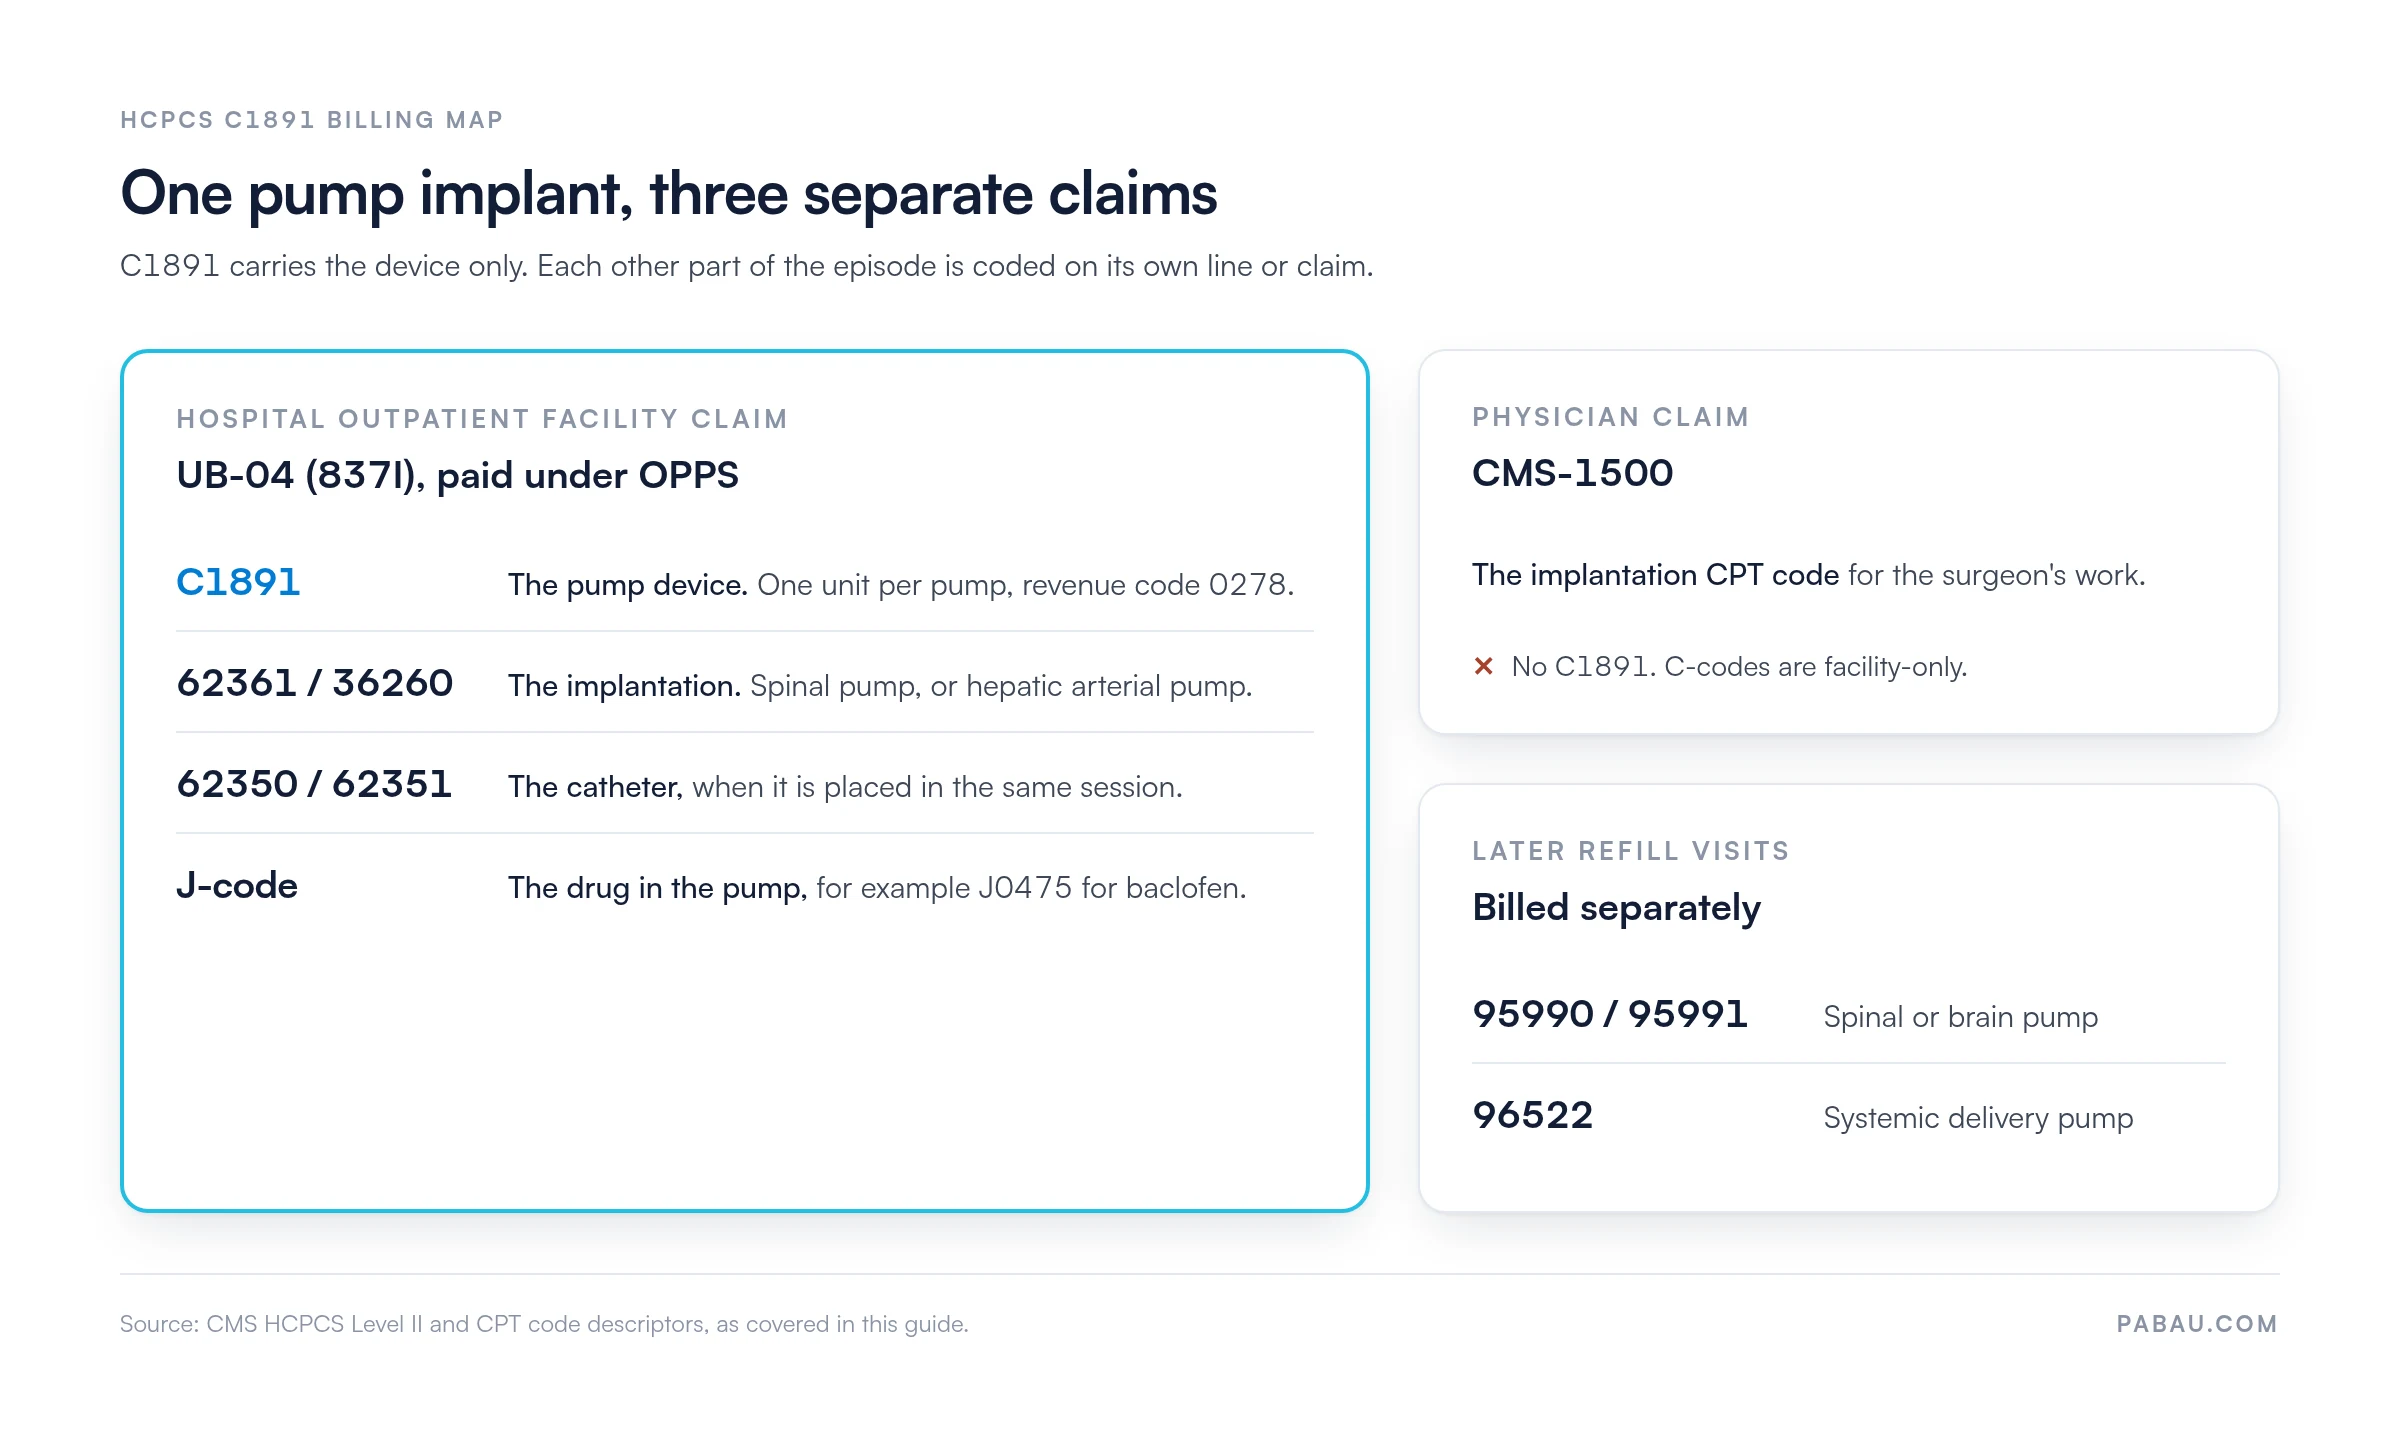This screenshot has height=1446, width=2400.
Task: Select the HCPCS C1891 BILLING MAP label
Action: [x=312, y=120]
